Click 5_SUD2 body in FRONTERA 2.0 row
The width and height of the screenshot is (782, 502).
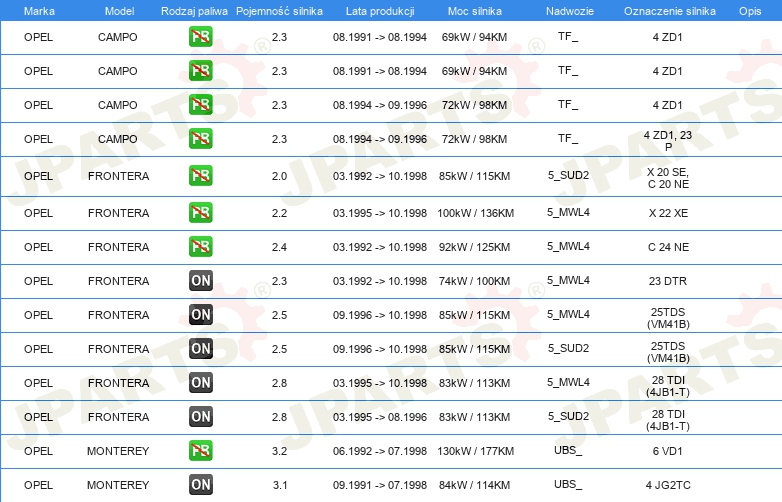coord(568,175)
